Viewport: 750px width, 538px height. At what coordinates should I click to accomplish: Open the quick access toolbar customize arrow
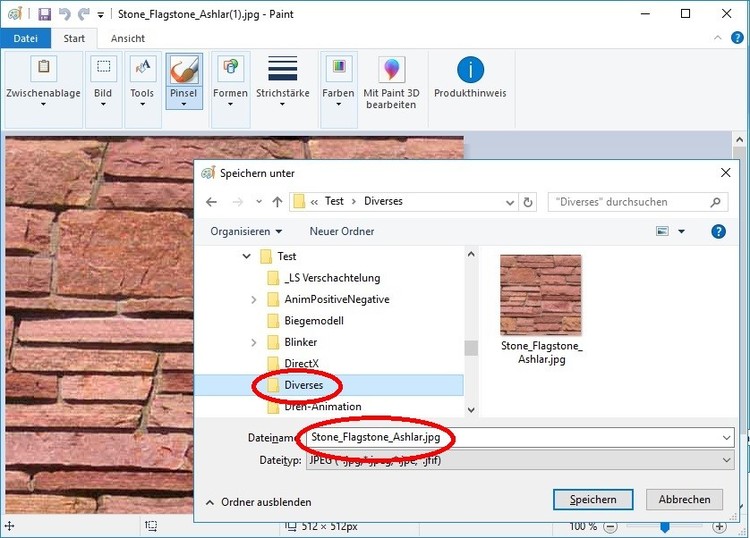pos(100,15)
